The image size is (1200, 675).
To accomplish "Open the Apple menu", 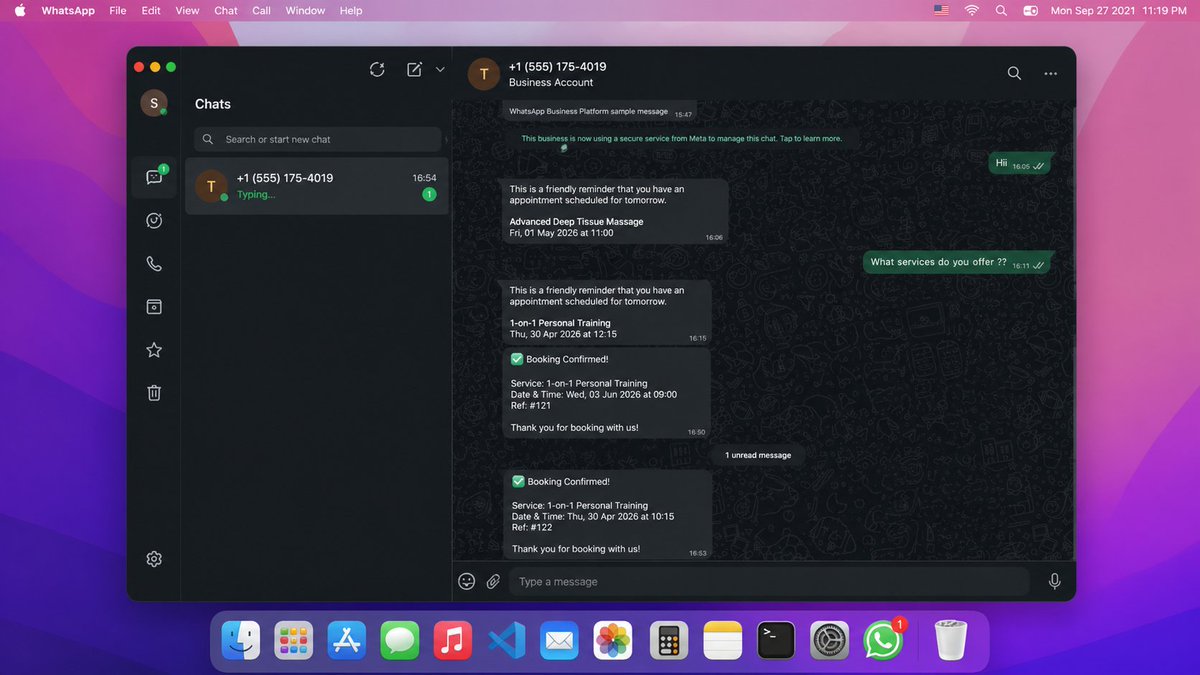I will pos(19,10).
